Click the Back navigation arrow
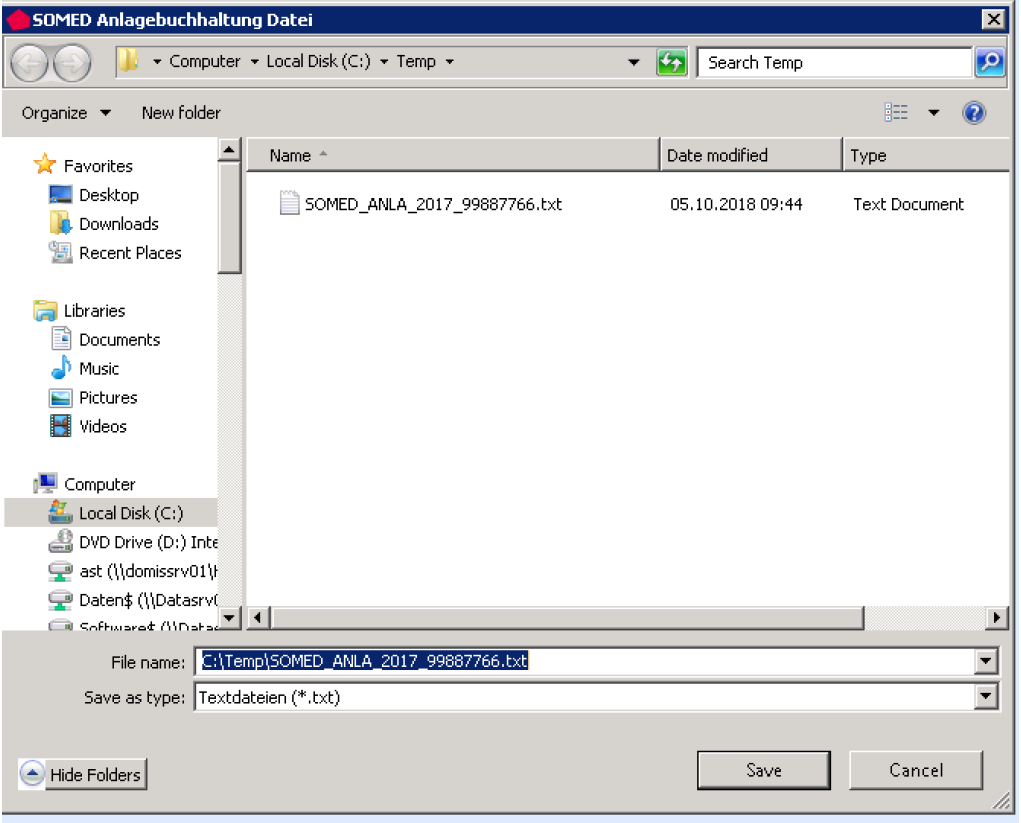 pos(29,63)
